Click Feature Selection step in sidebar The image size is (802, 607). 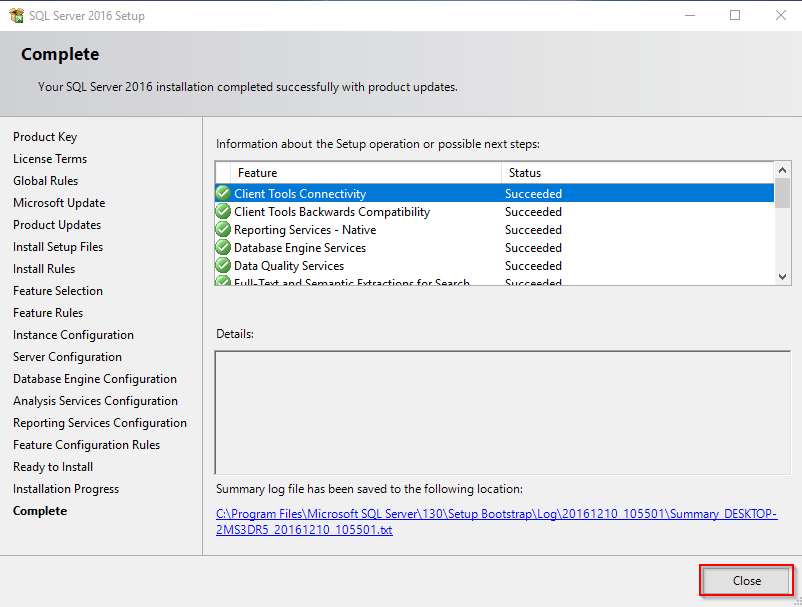point(58,290)
